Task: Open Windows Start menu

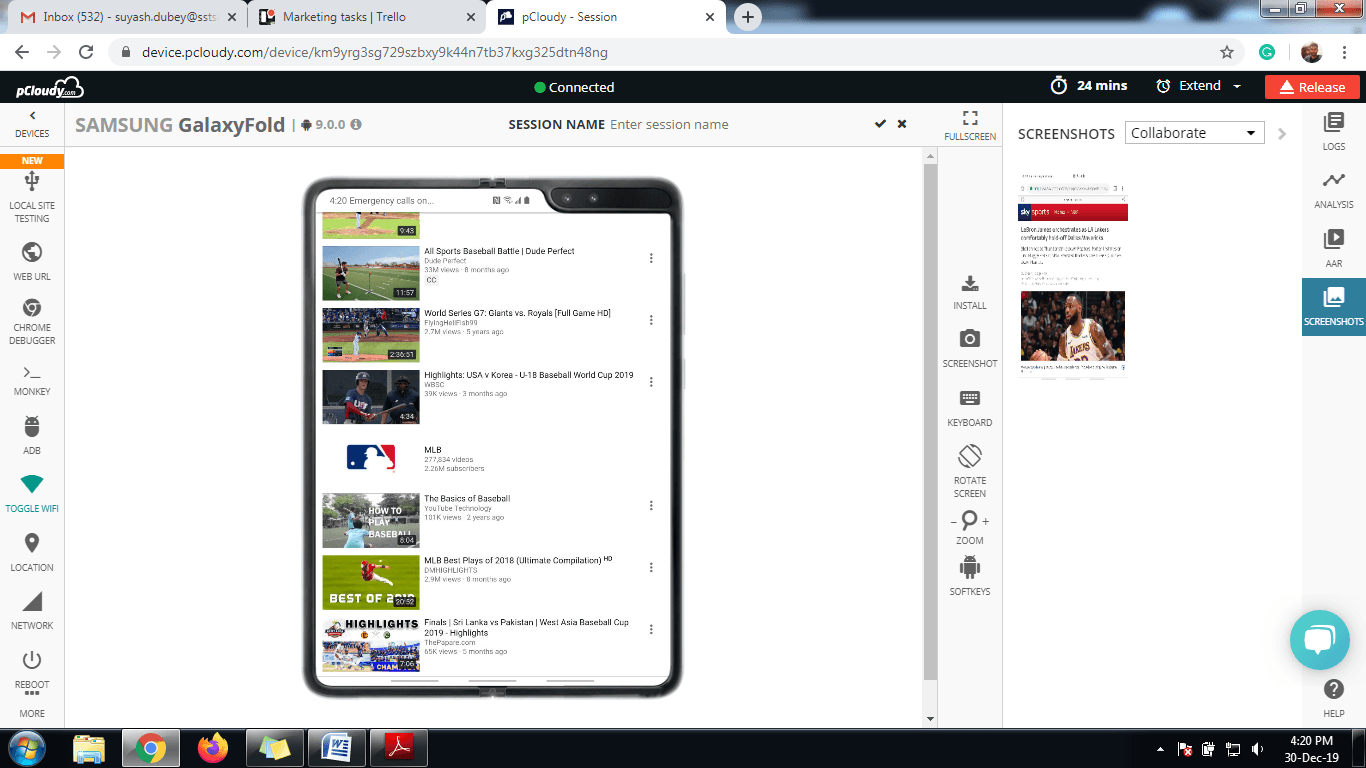Action: 28,748
